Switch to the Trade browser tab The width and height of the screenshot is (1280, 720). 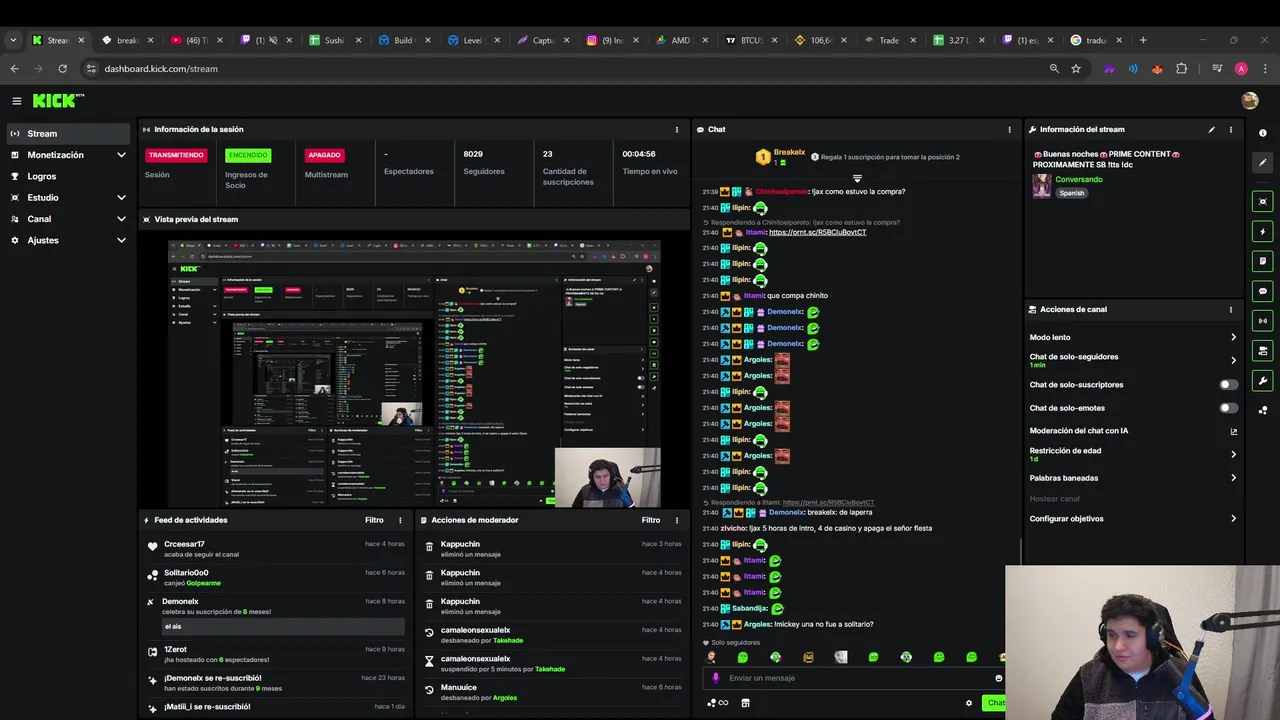click(x=889, y=40)
